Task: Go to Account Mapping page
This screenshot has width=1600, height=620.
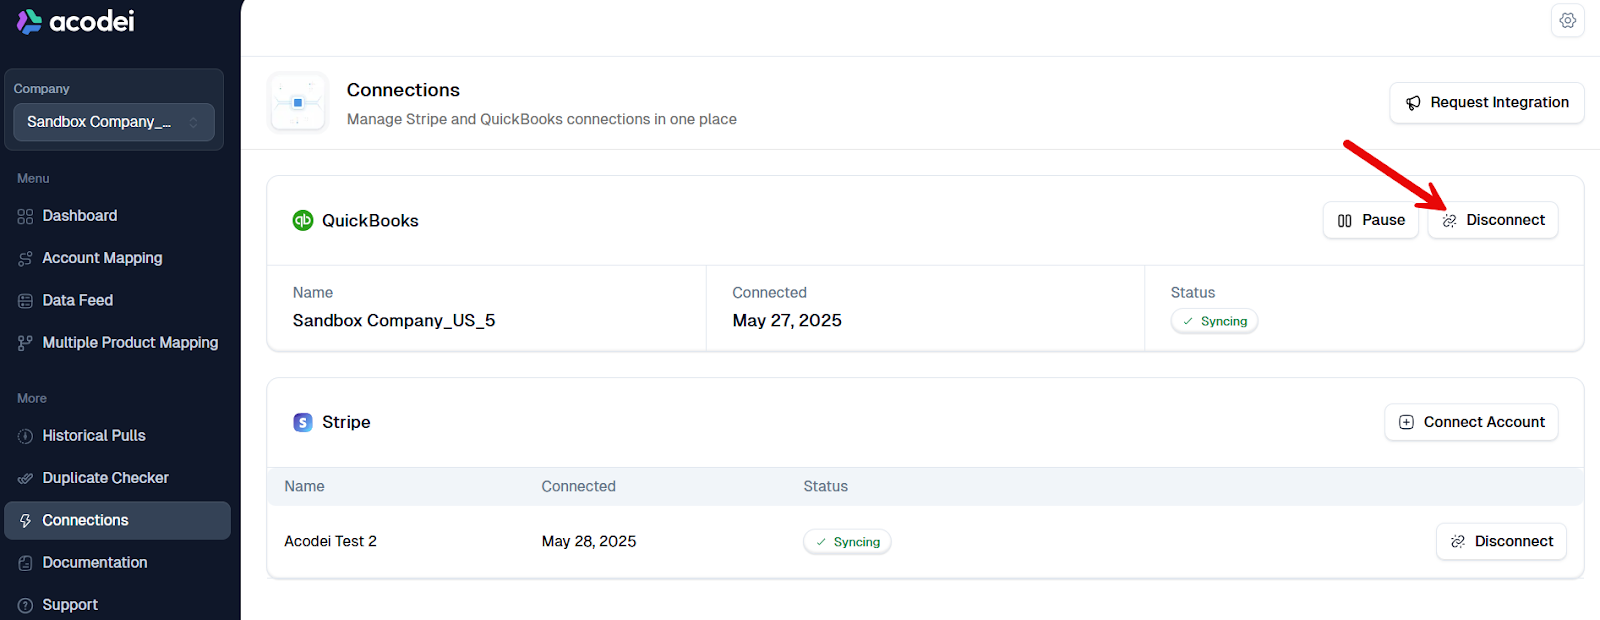Action: [102, 258]
